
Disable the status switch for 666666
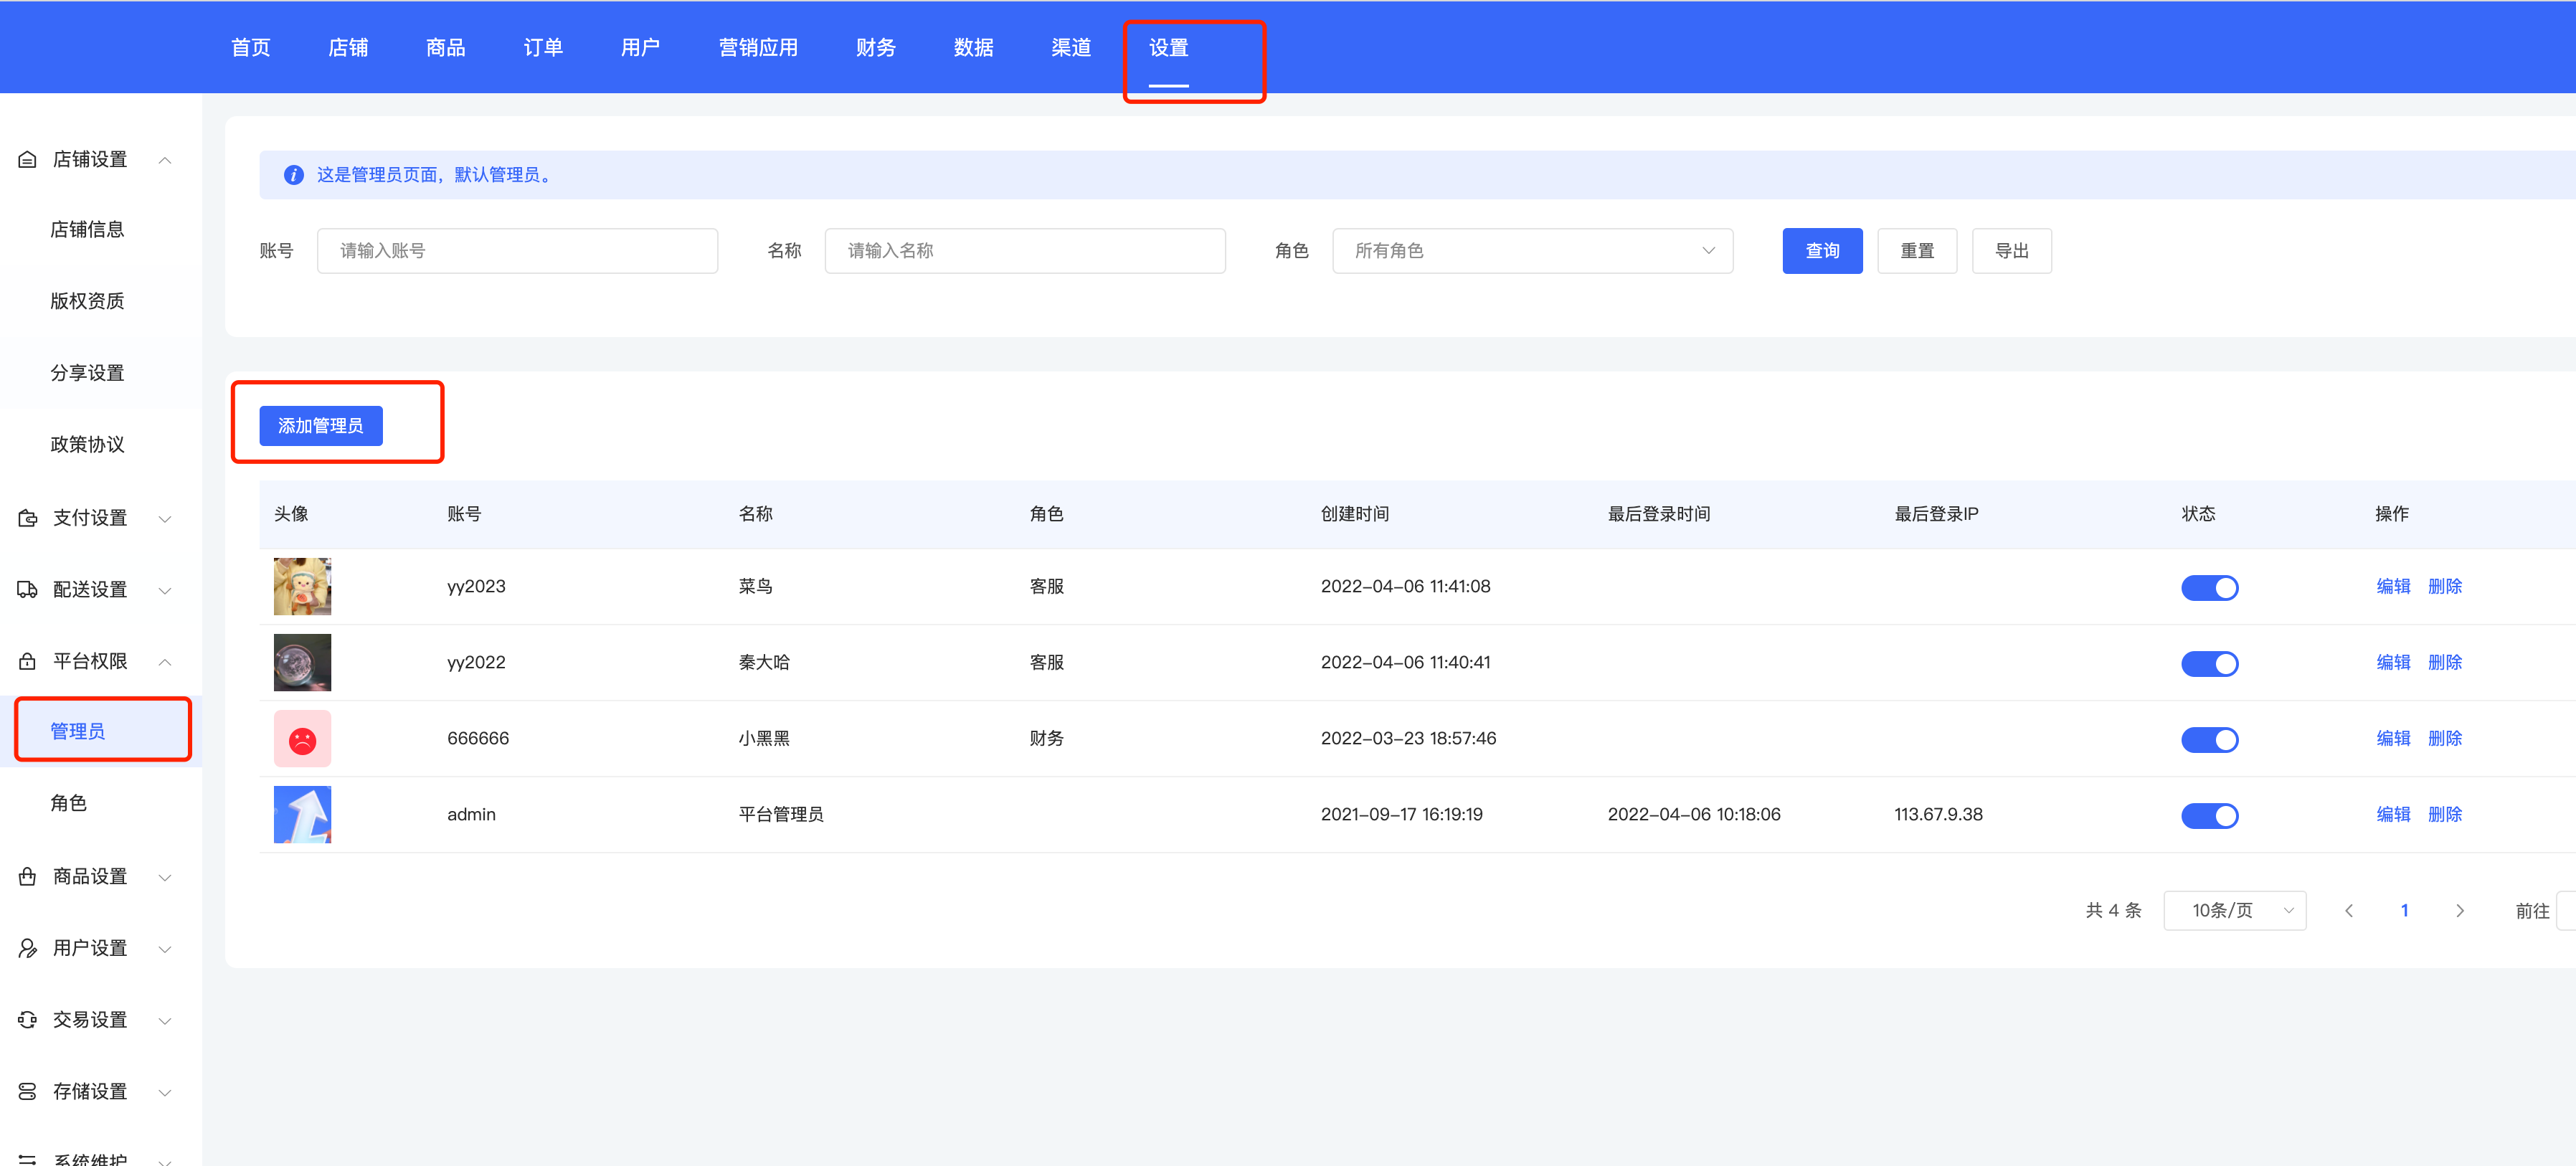point(2209,739)
